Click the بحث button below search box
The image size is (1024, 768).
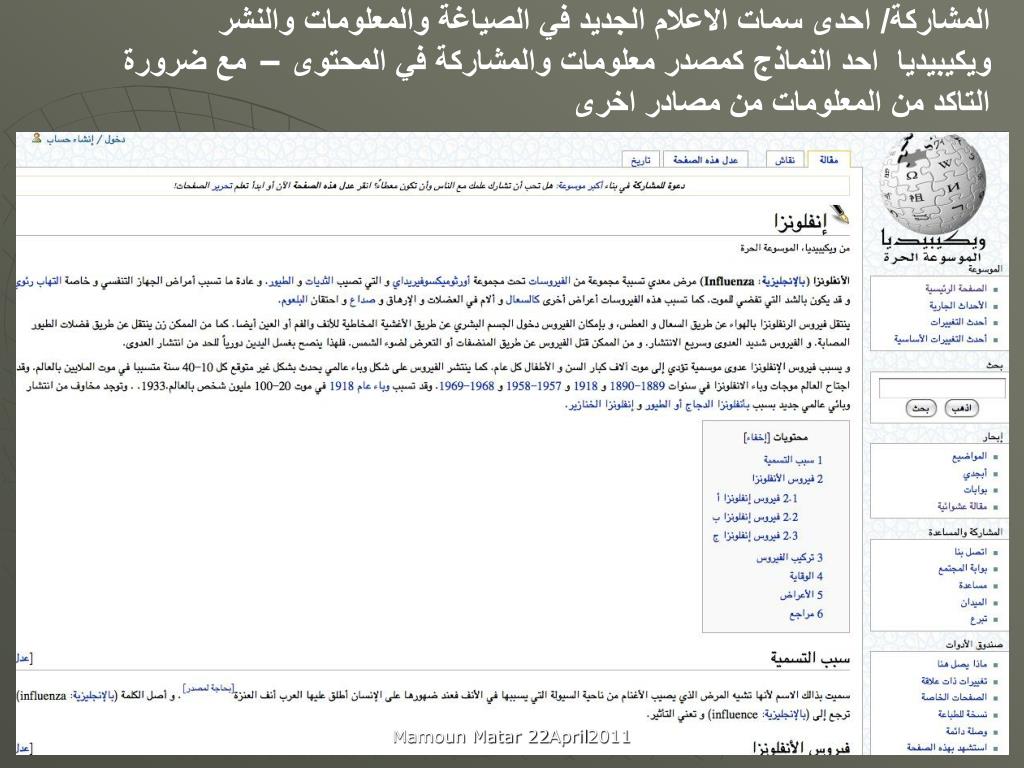[x=921, y=408]
